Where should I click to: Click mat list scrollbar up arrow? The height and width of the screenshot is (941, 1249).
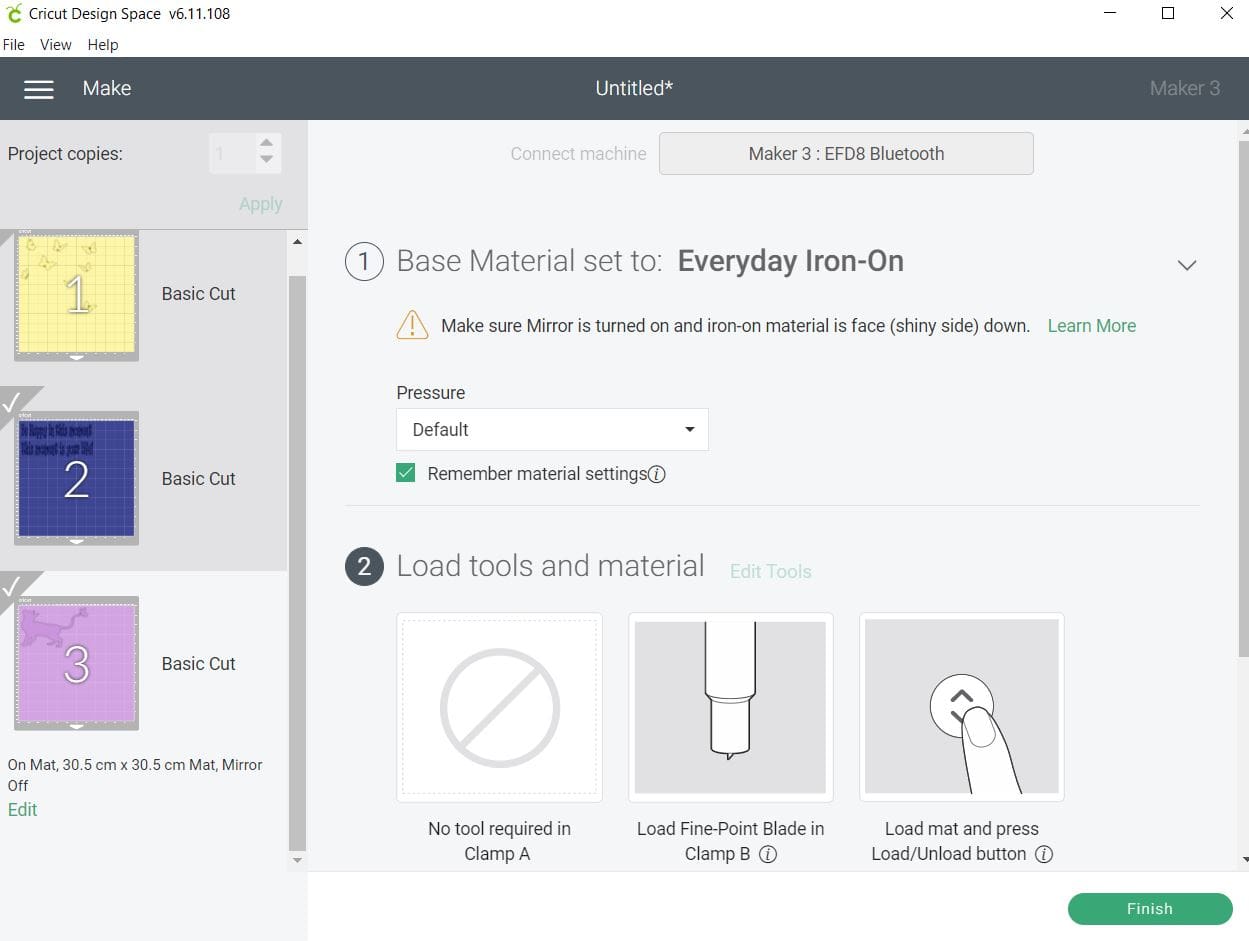point(297,242)
